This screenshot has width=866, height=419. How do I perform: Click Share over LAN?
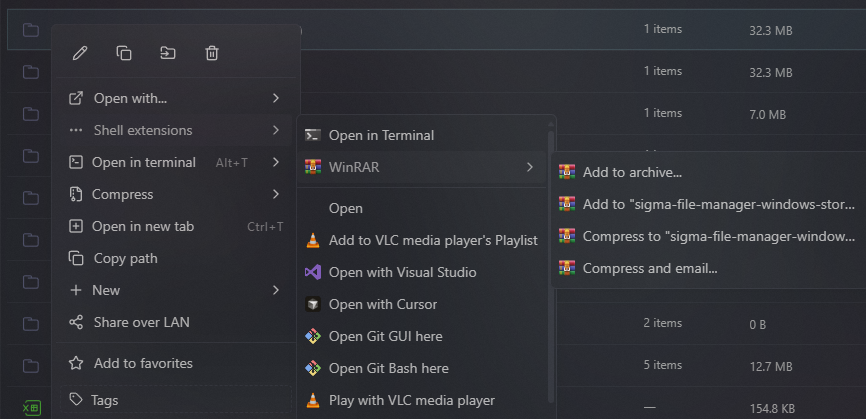(x=176, y=322)
